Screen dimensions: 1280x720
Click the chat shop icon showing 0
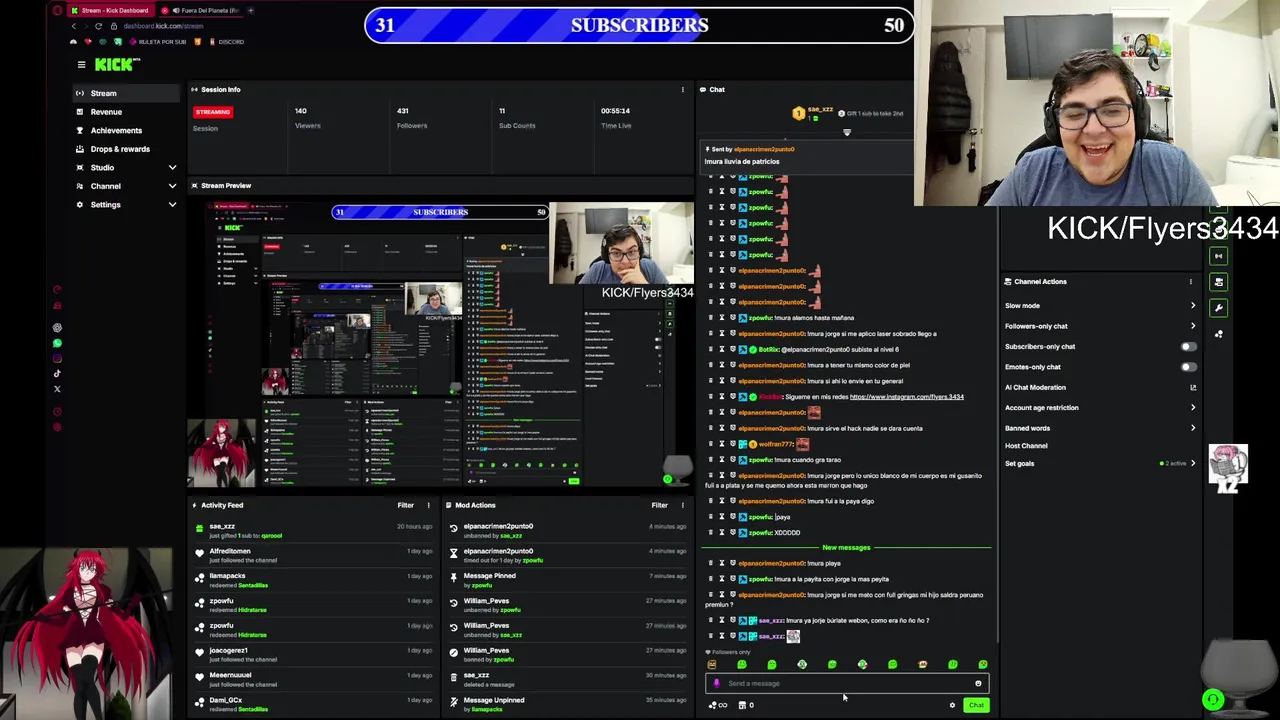click(745, 705)
